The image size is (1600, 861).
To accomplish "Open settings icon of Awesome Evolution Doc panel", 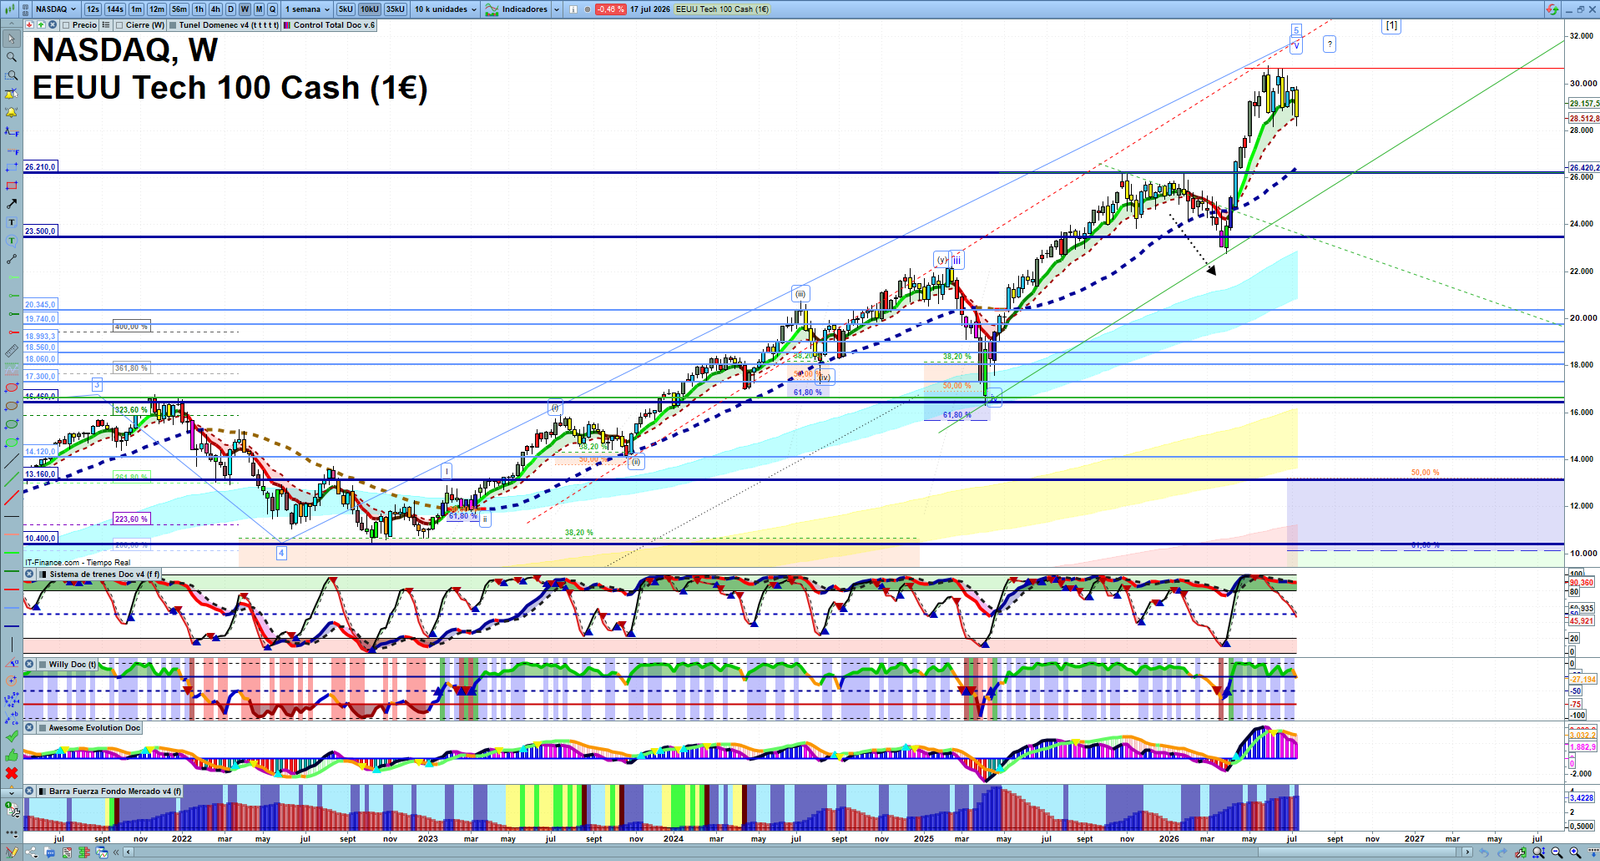I will [30, 728].
